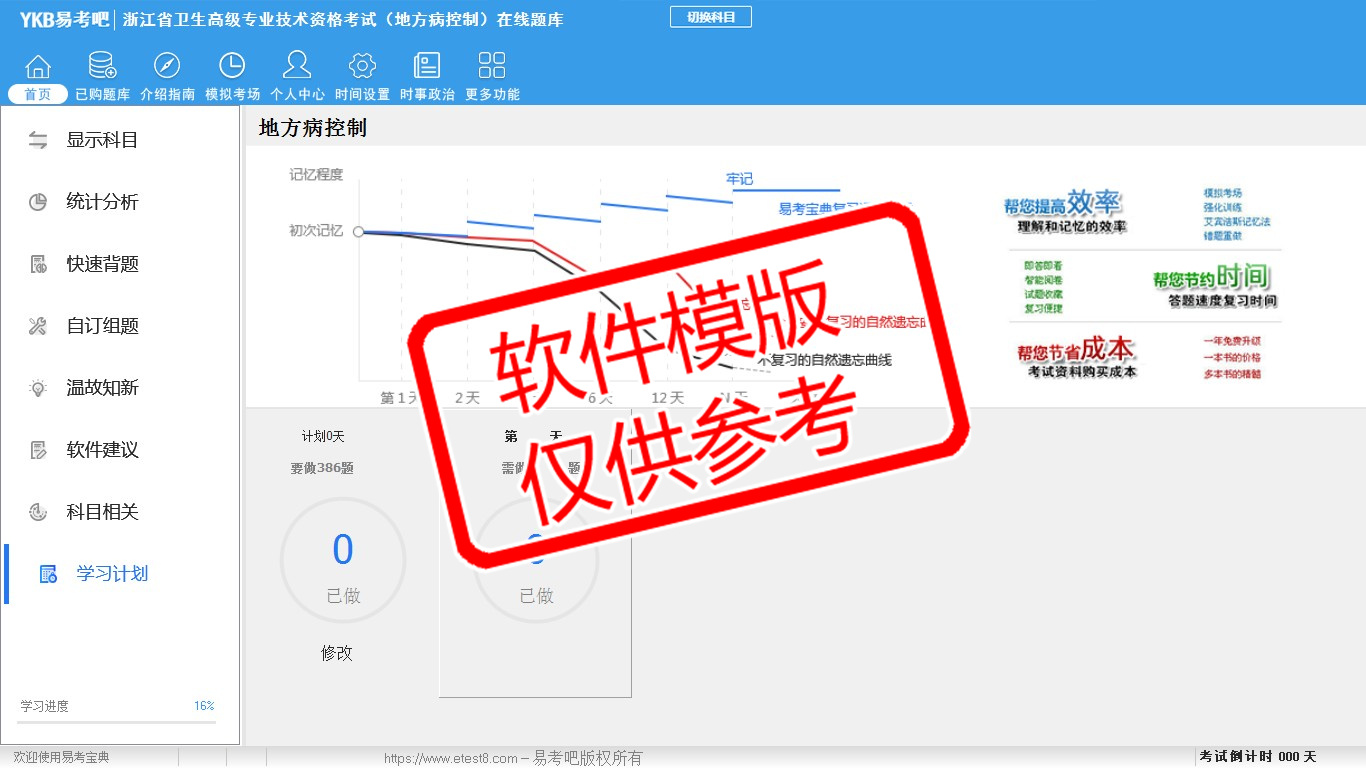This screenshot has width=1366, height=768.
Task: Click the 考试倒计时 000 天 status
Action: (x=1258, y=757)
